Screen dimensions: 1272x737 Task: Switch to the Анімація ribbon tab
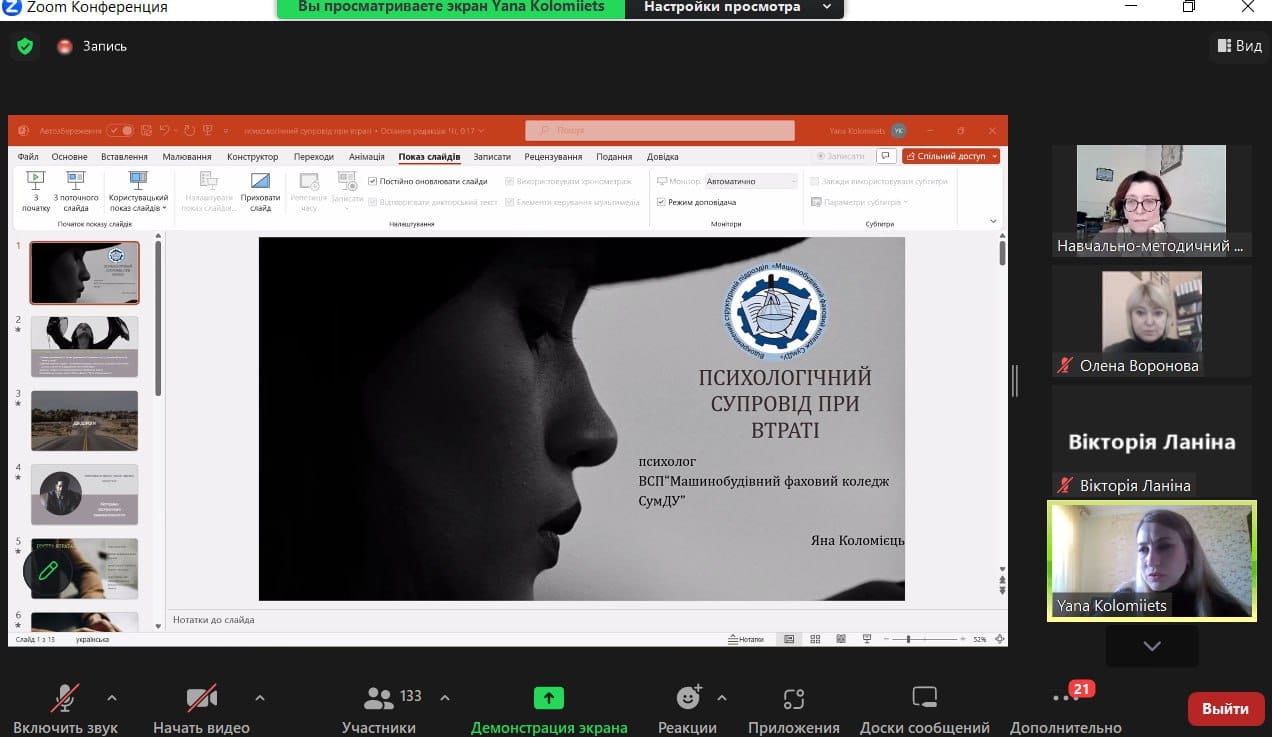pyautogui.click(x=366, y=157)
